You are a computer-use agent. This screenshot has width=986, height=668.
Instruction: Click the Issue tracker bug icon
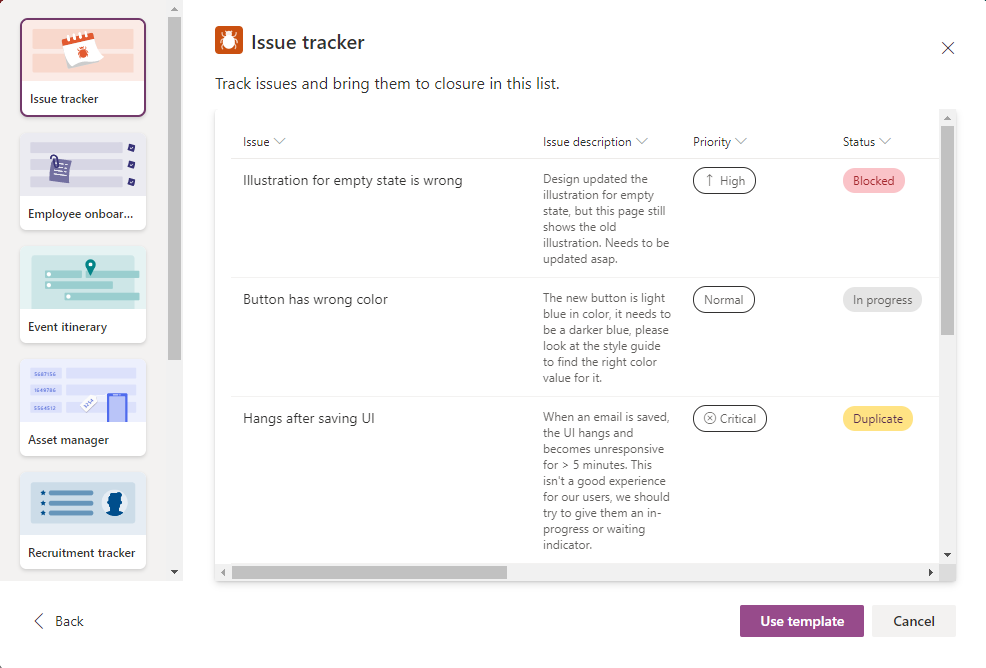pyautogui.click(x=227, y=40)
